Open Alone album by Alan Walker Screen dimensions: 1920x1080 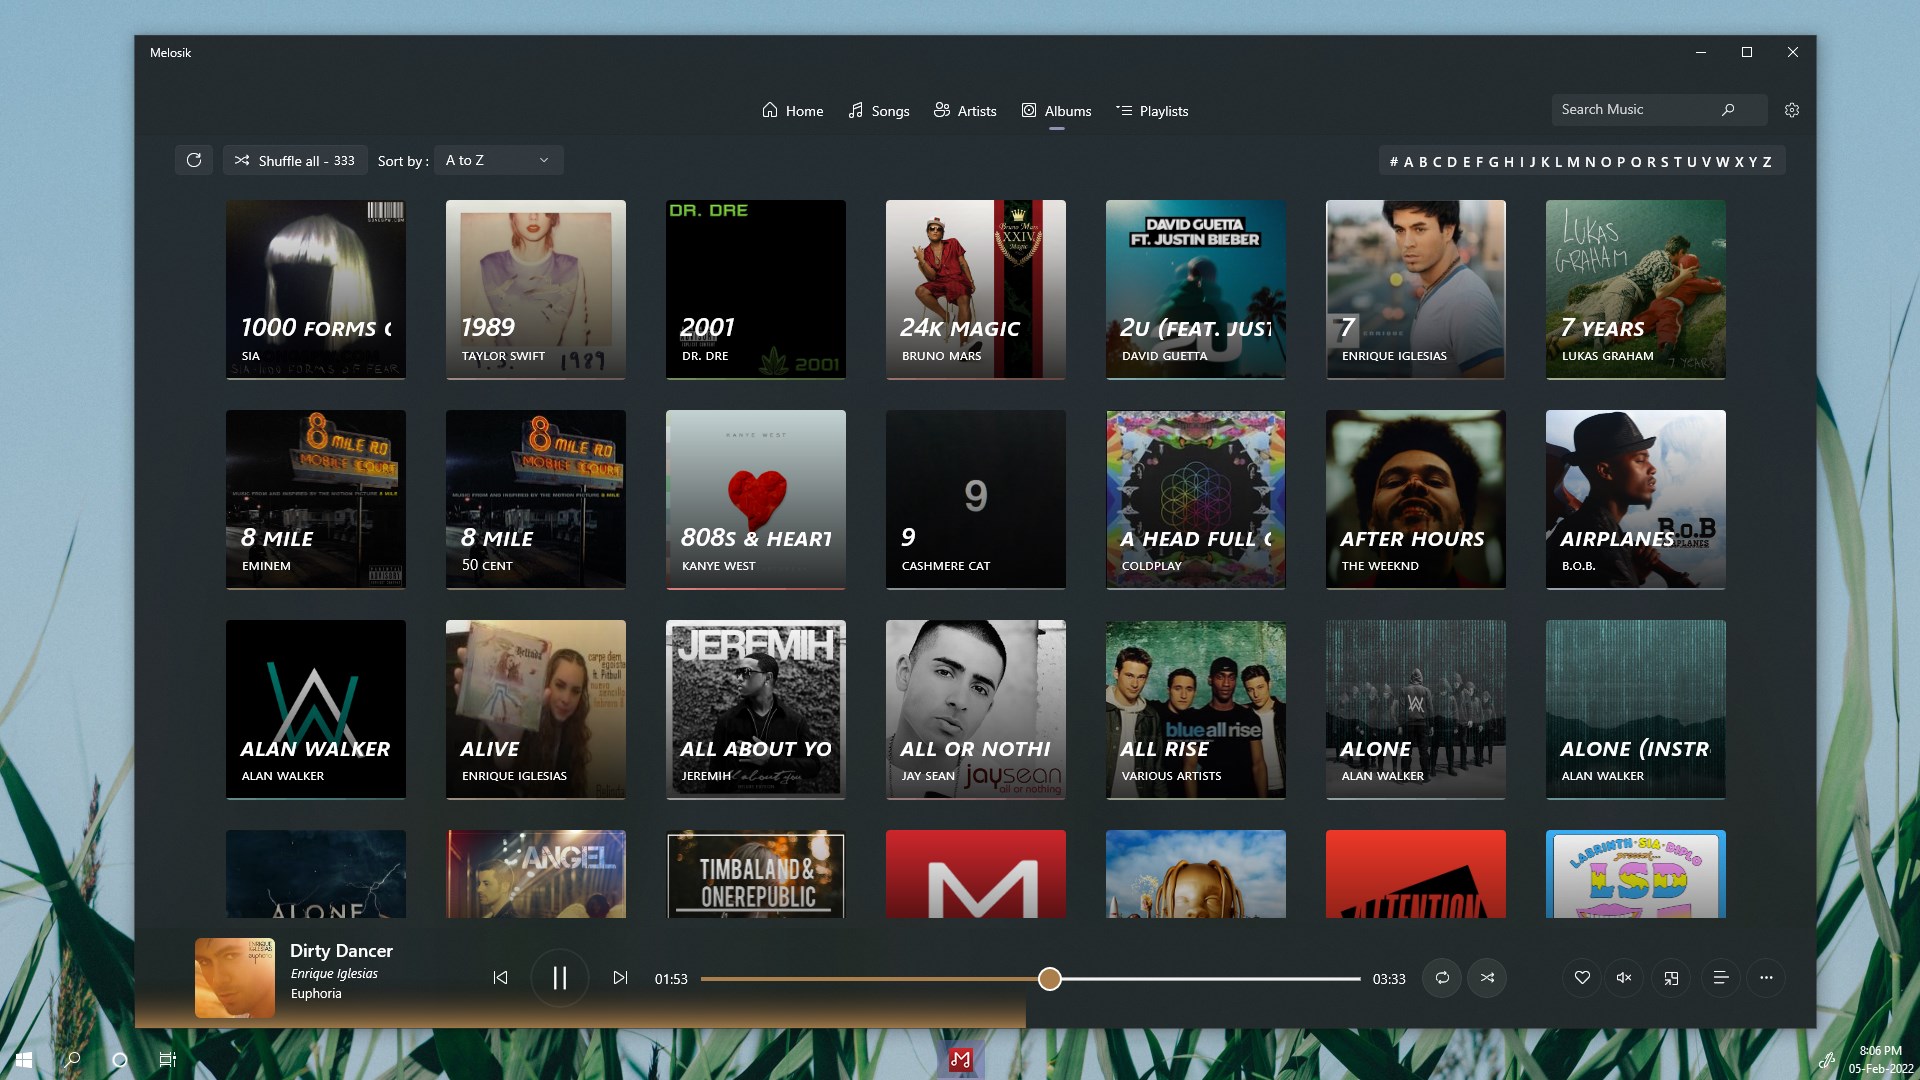coord(1416,709)
